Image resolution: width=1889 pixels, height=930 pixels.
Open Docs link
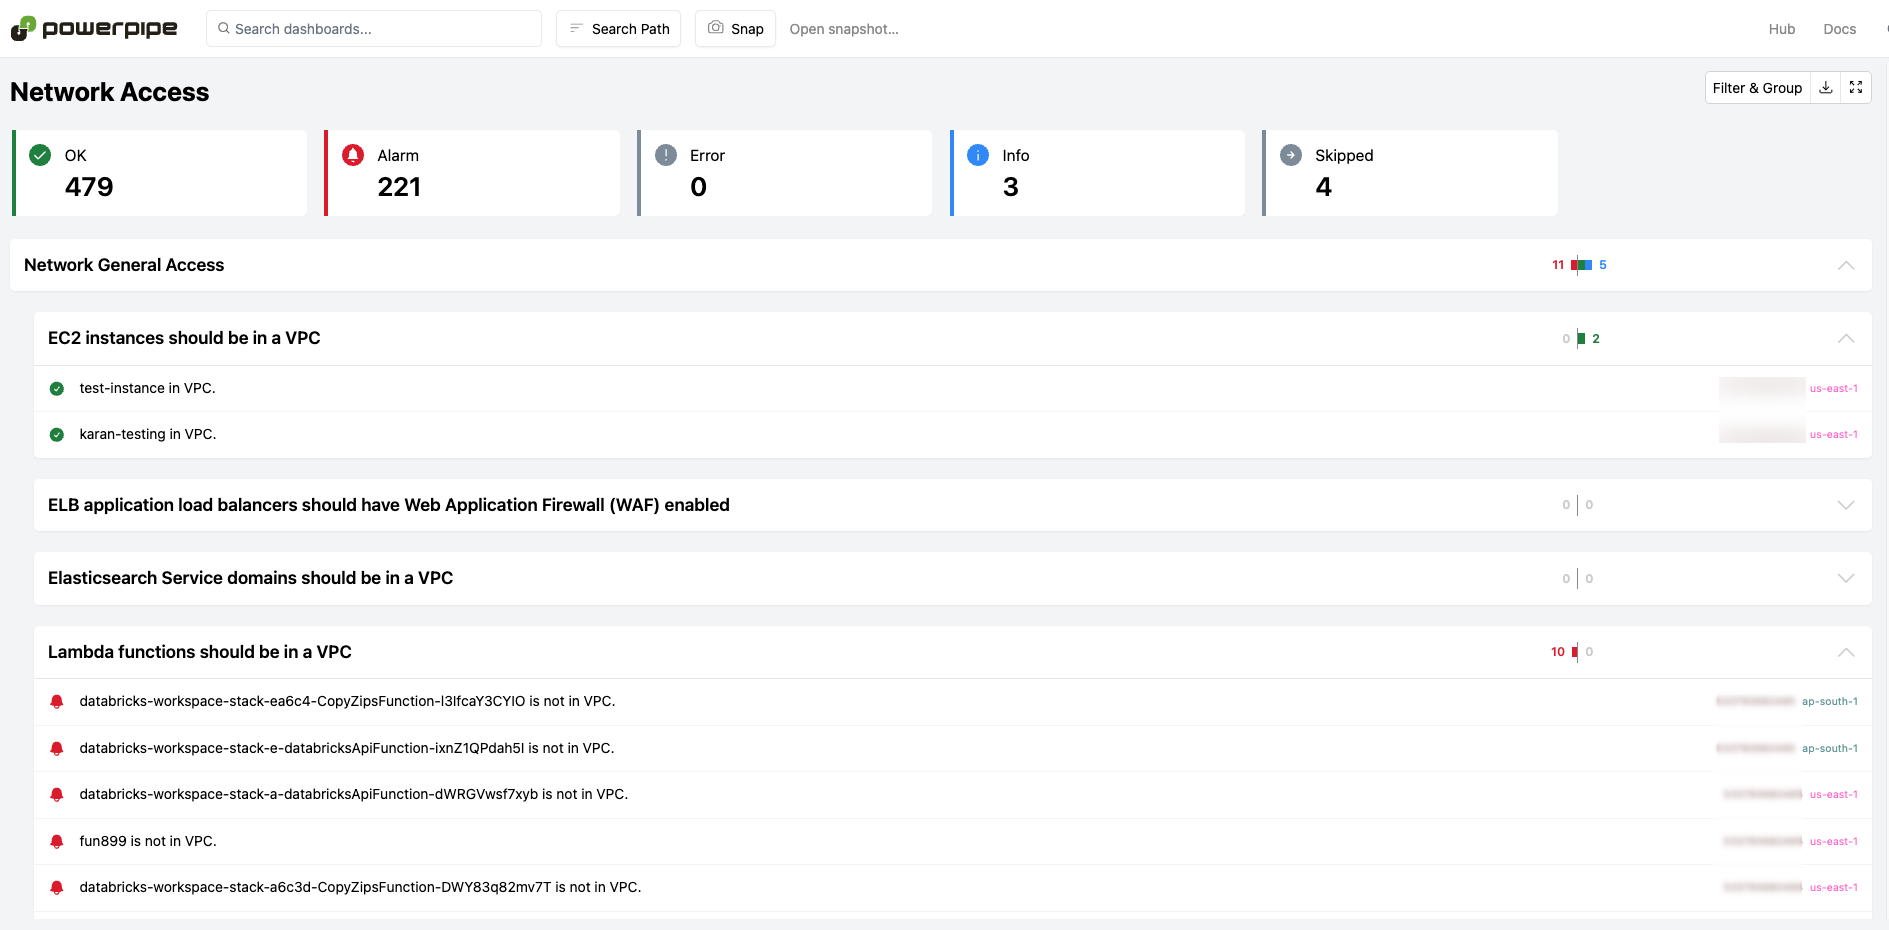[x=1839, y=29]
